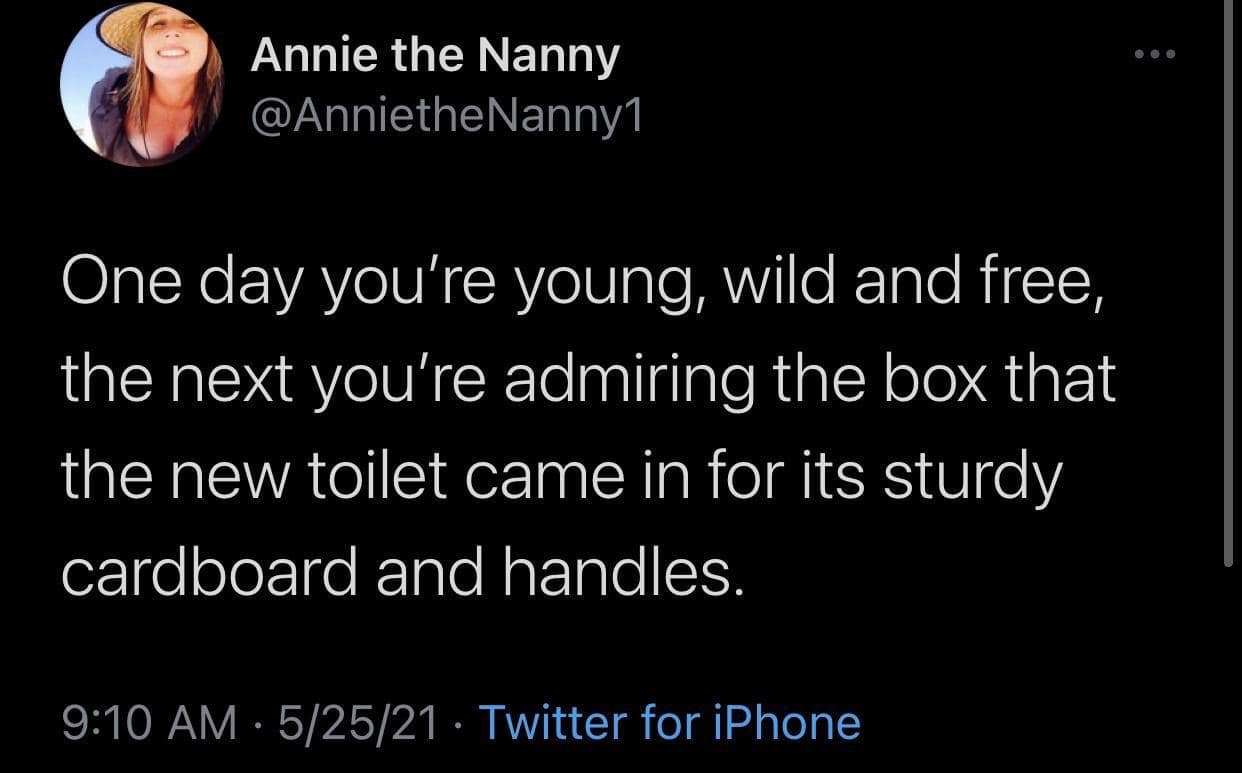1242x773 pixels.
Task: Click the 9:10 AM timestamp
Action: coord(149,722)
